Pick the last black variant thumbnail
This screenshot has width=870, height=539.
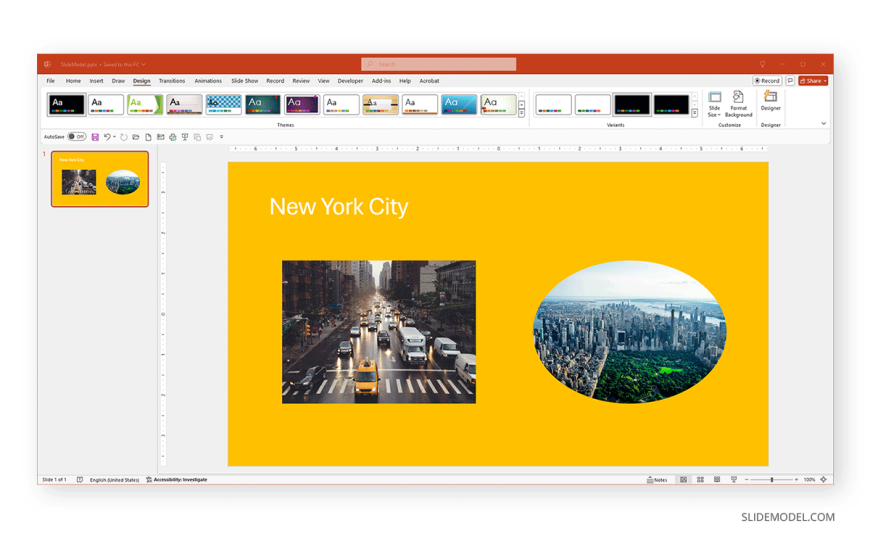pyautogui.click(x=671, y=104)
